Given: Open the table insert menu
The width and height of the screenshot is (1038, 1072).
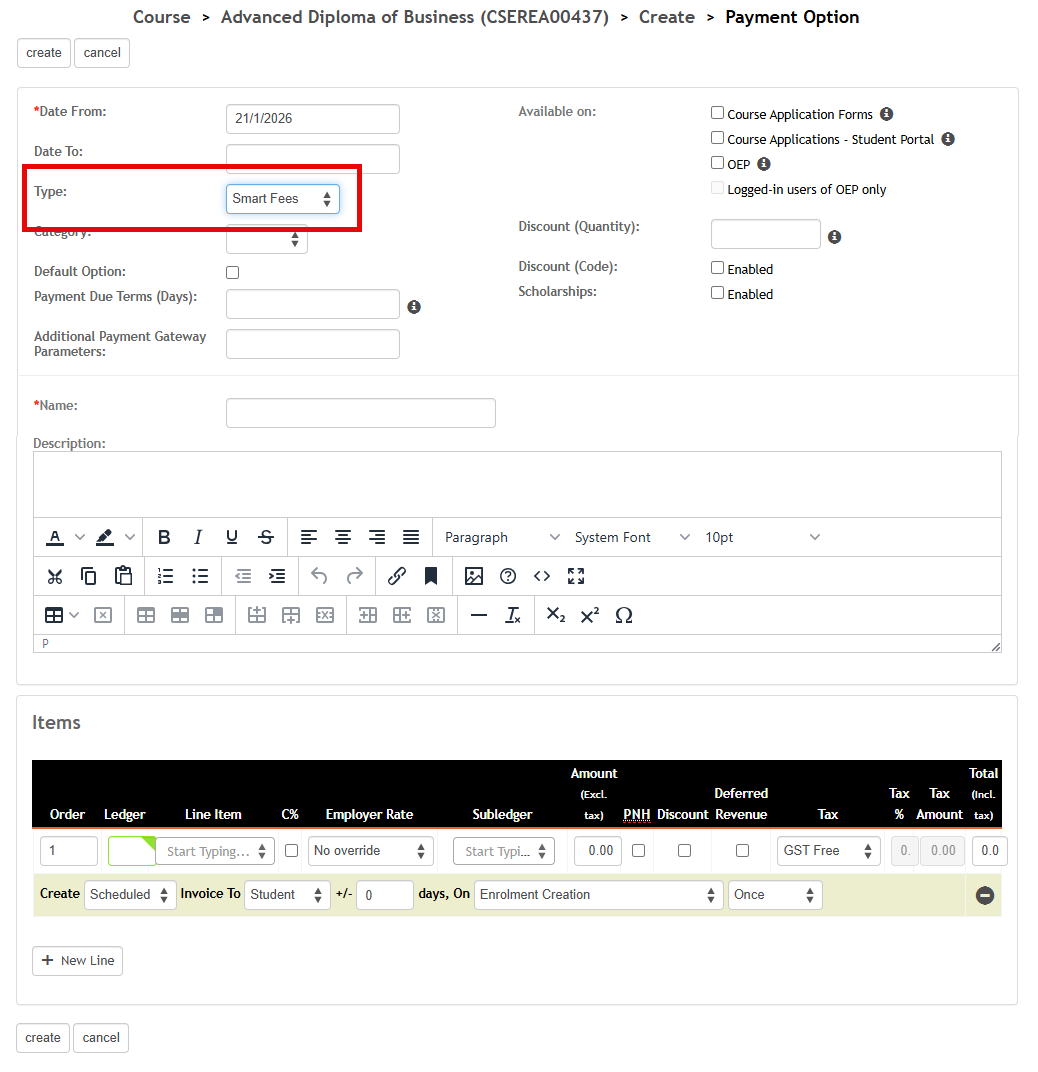Looking at the screenshot, I should click(x=62, y=615).
